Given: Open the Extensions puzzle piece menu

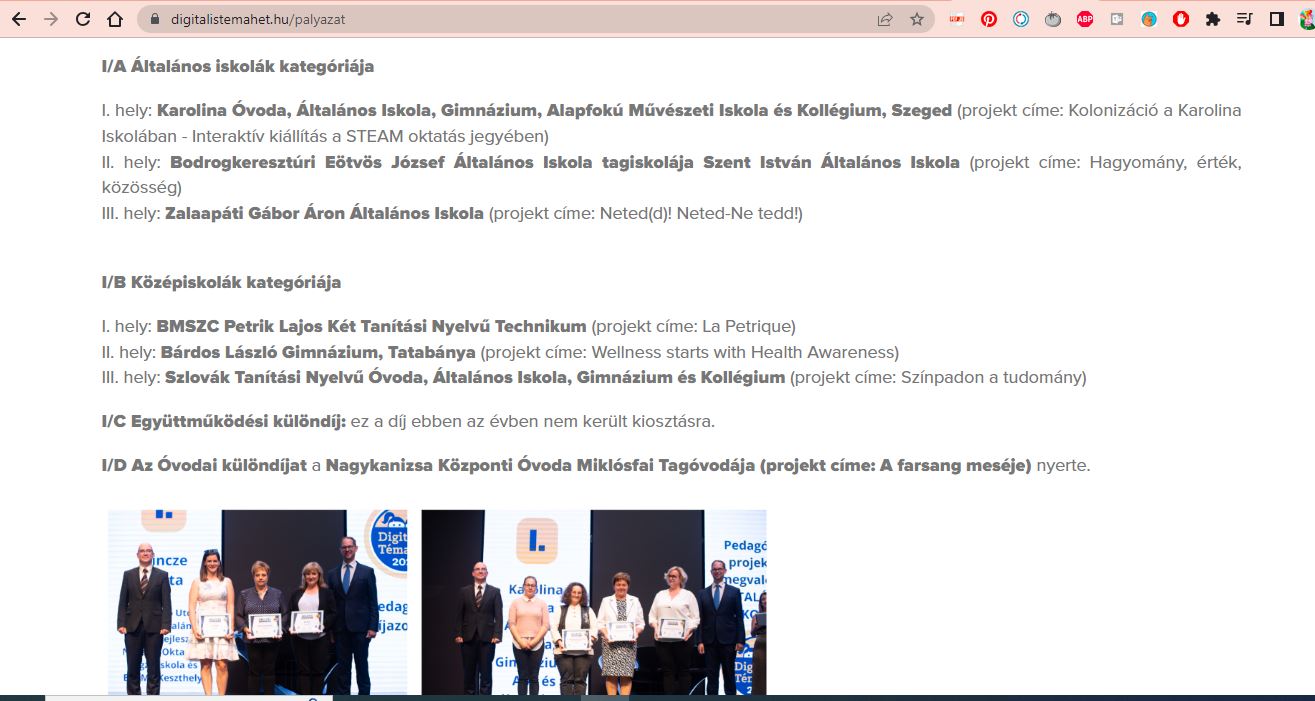Looking at the screenshot, I should [x=1213, y=19].
